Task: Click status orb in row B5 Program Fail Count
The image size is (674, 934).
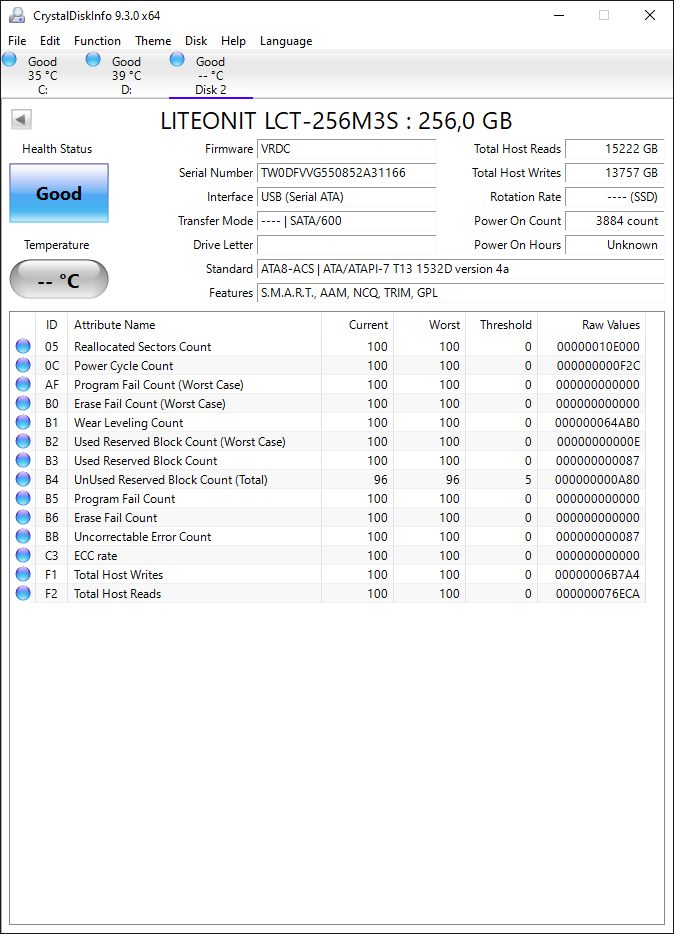Action: pyautogui.click(x=23, y=499)
